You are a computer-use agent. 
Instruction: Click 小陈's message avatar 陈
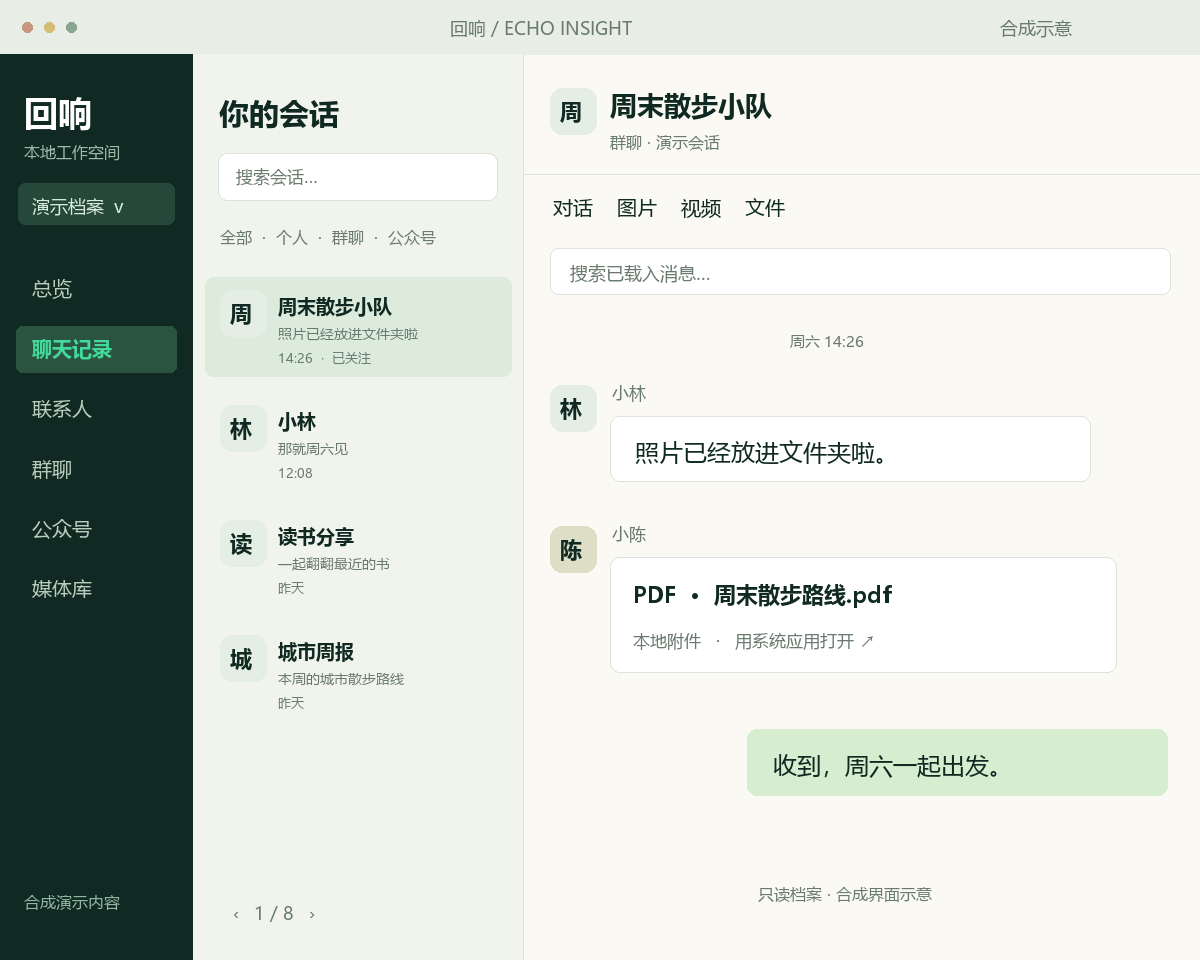[573, 550]
